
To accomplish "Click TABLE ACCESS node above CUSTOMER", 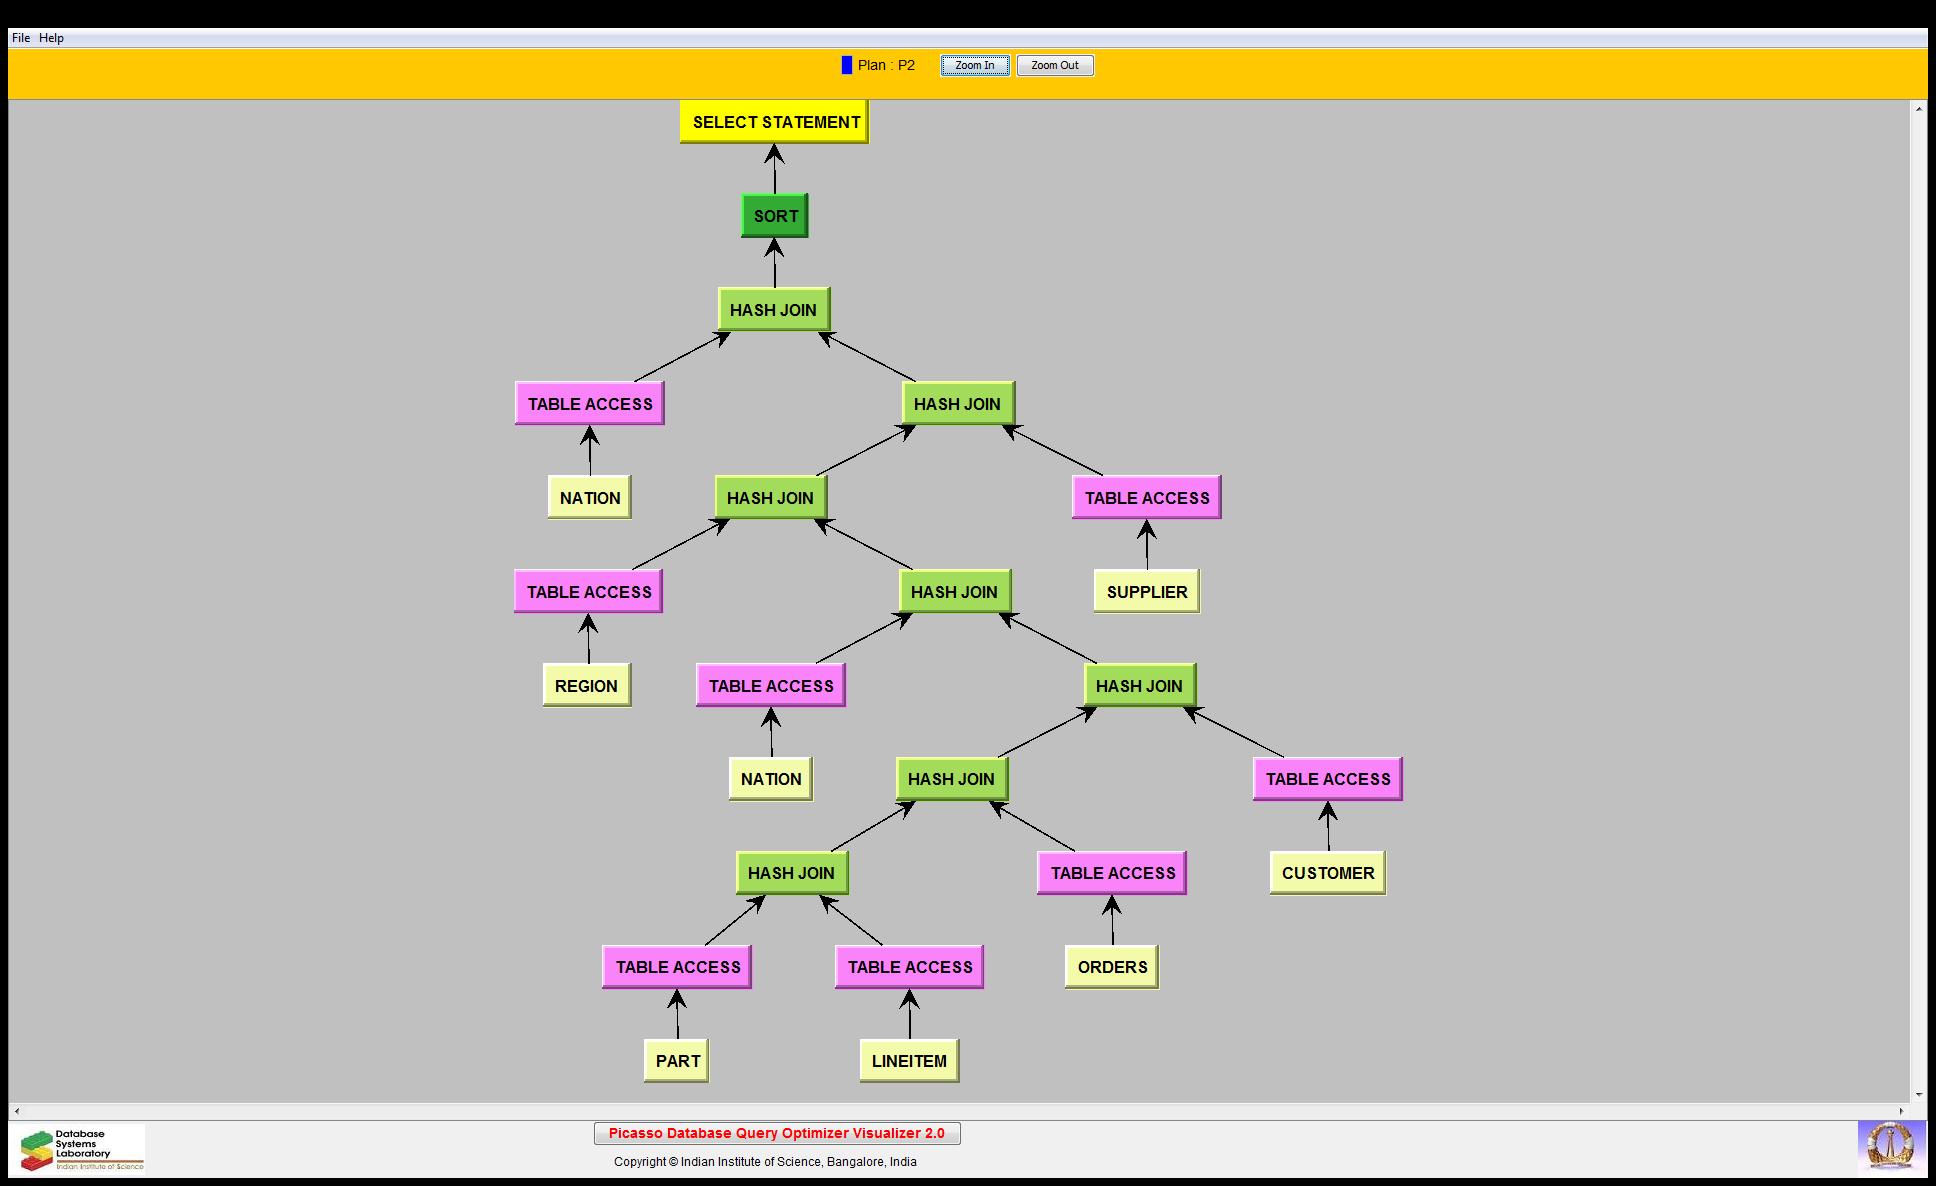I will [1327, 779].
